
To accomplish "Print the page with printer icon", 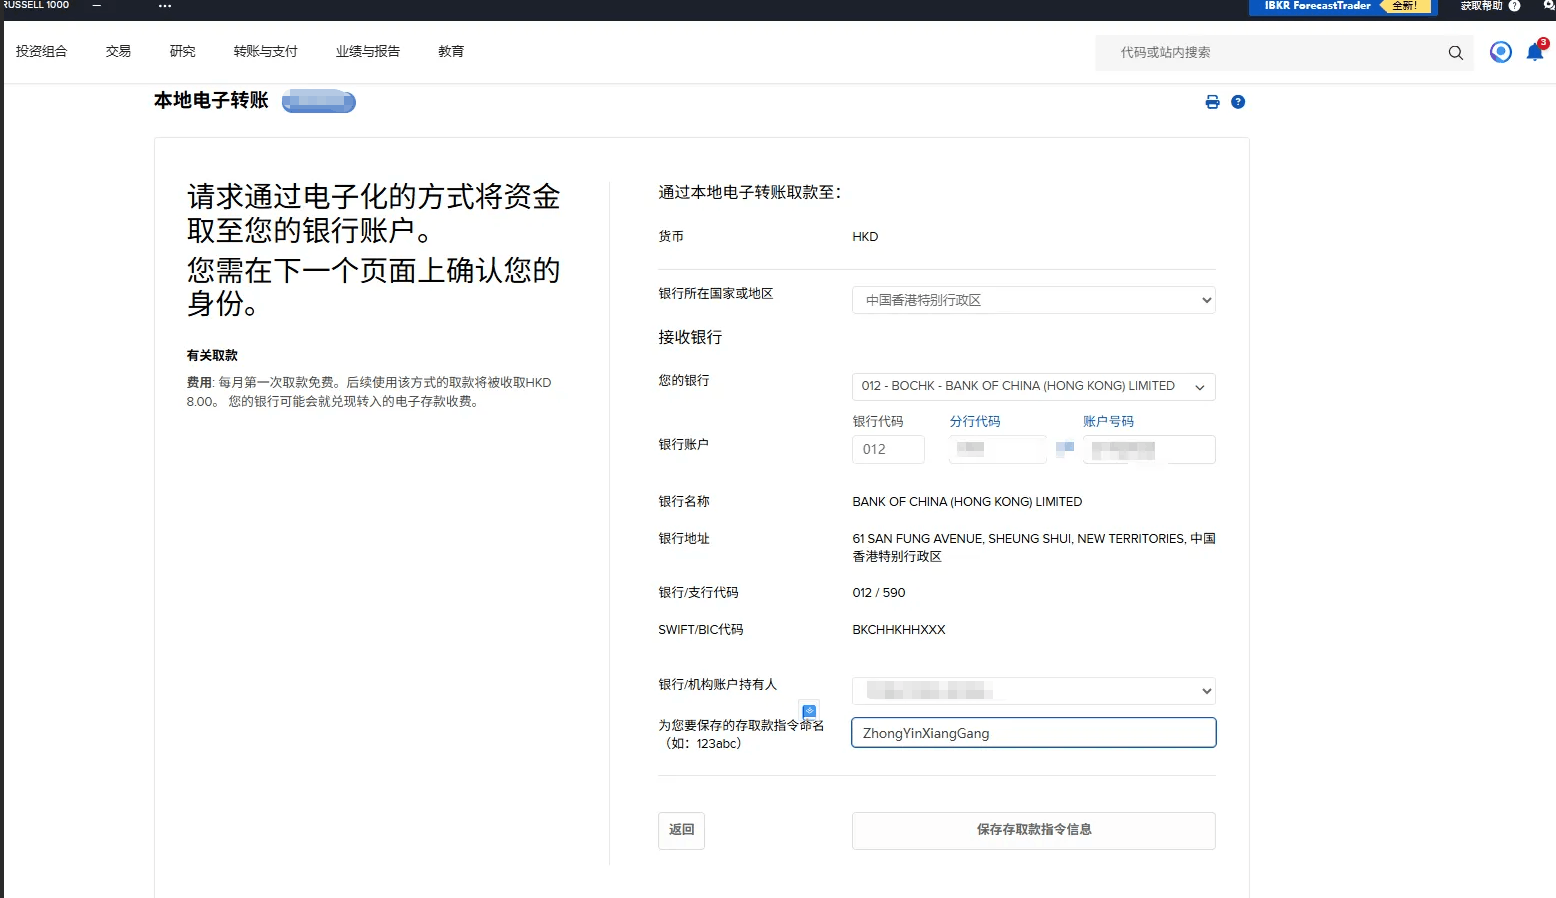I will [1212, 102].
